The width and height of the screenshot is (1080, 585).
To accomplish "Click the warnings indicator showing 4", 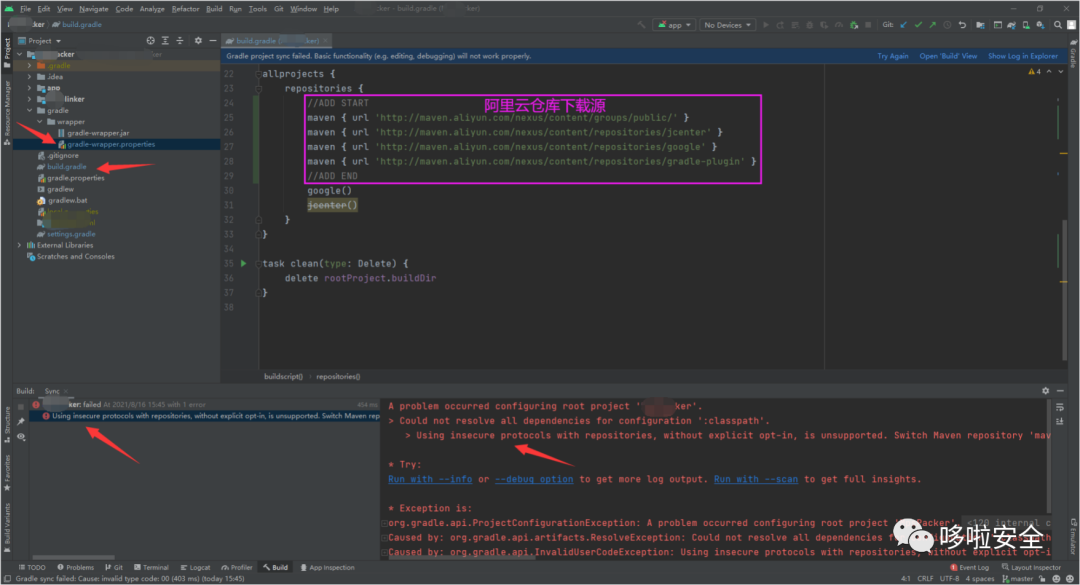I will pos(1035,71).
